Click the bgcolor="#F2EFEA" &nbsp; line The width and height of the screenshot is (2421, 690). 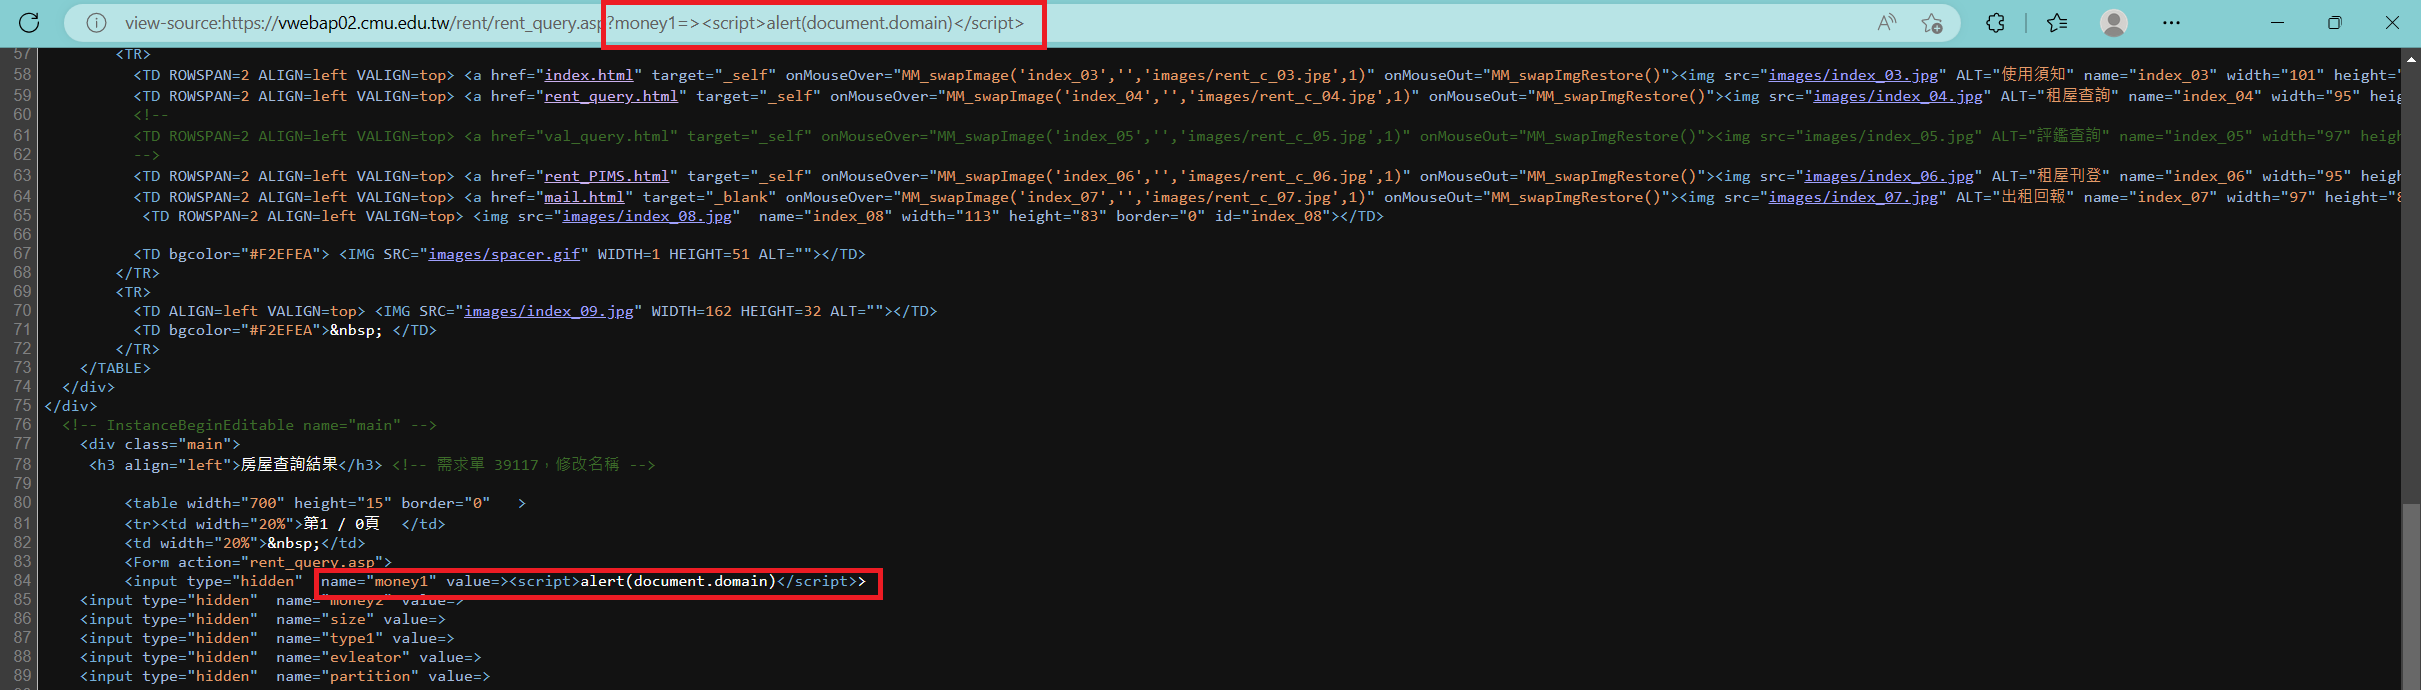[285, 330]
